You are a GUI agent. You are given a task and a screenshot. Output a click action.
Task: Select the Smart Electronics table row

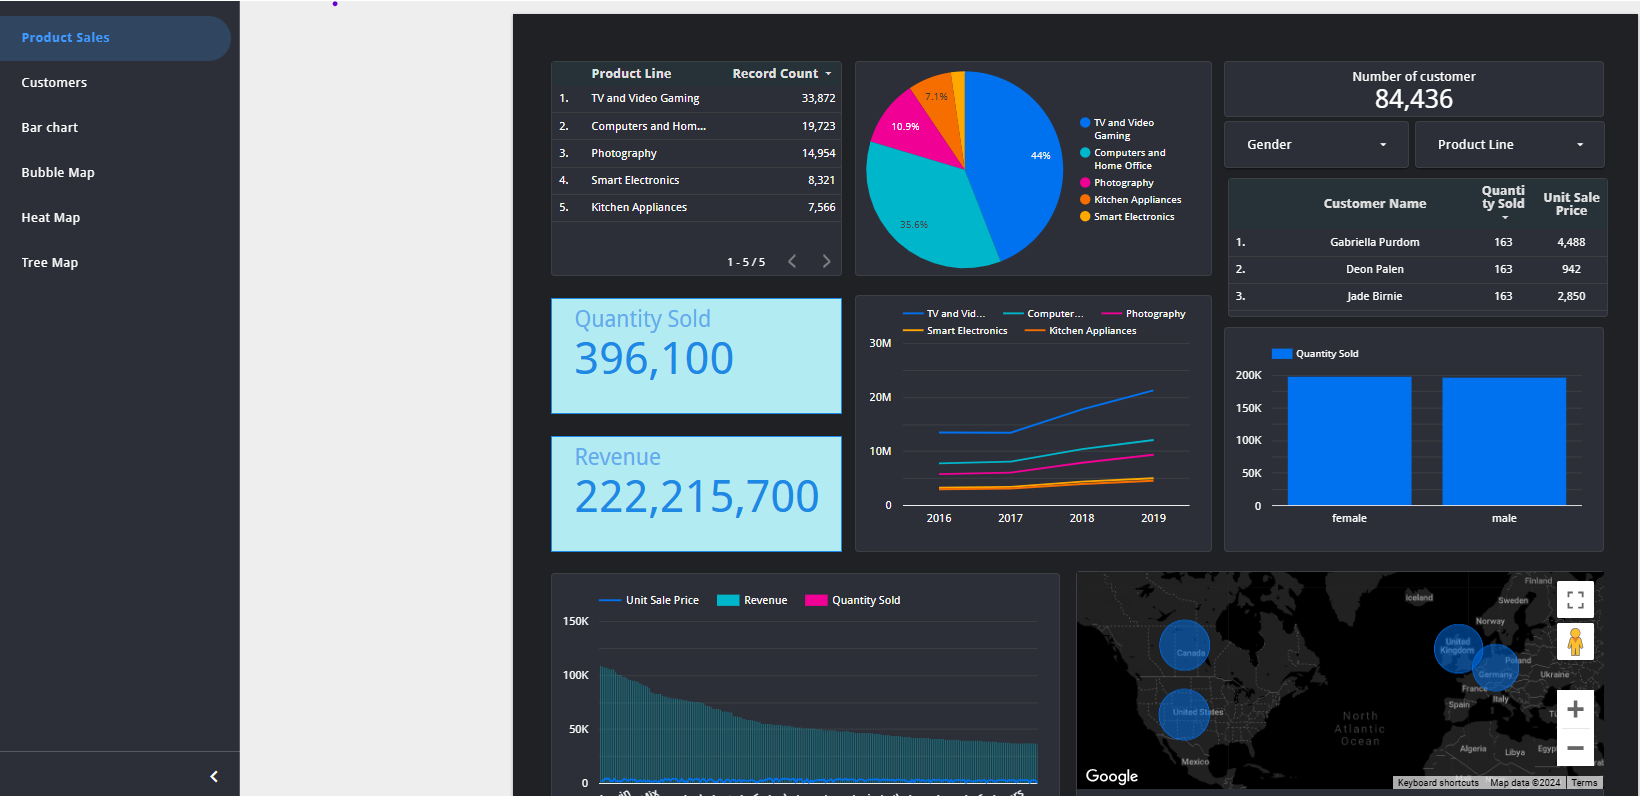pyautogui.click(x=696, y=180)
